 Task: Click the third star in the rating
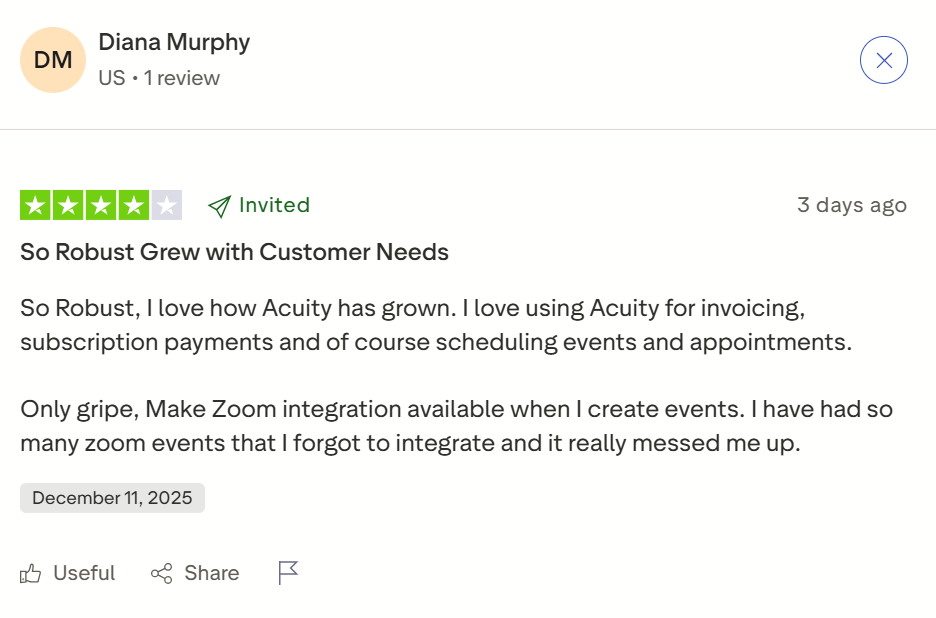100,205
